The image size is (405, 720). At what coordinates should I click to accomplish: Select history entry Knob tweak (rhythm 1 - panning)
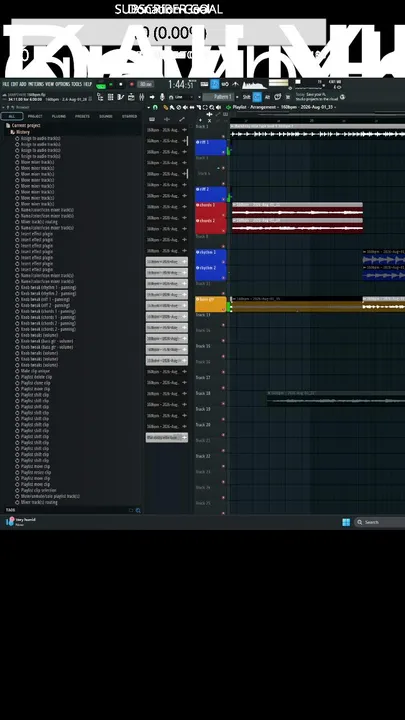[x=48, y=287]
